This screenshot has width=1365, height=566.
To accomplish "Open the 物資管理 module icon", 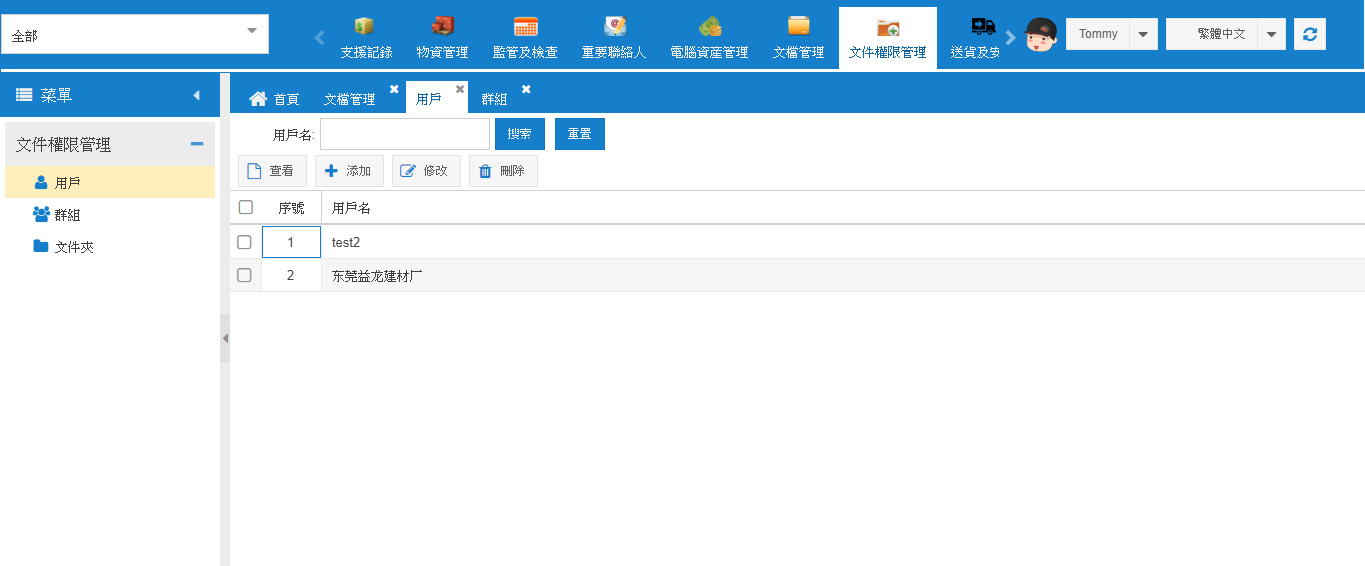I will coord(442,27).
